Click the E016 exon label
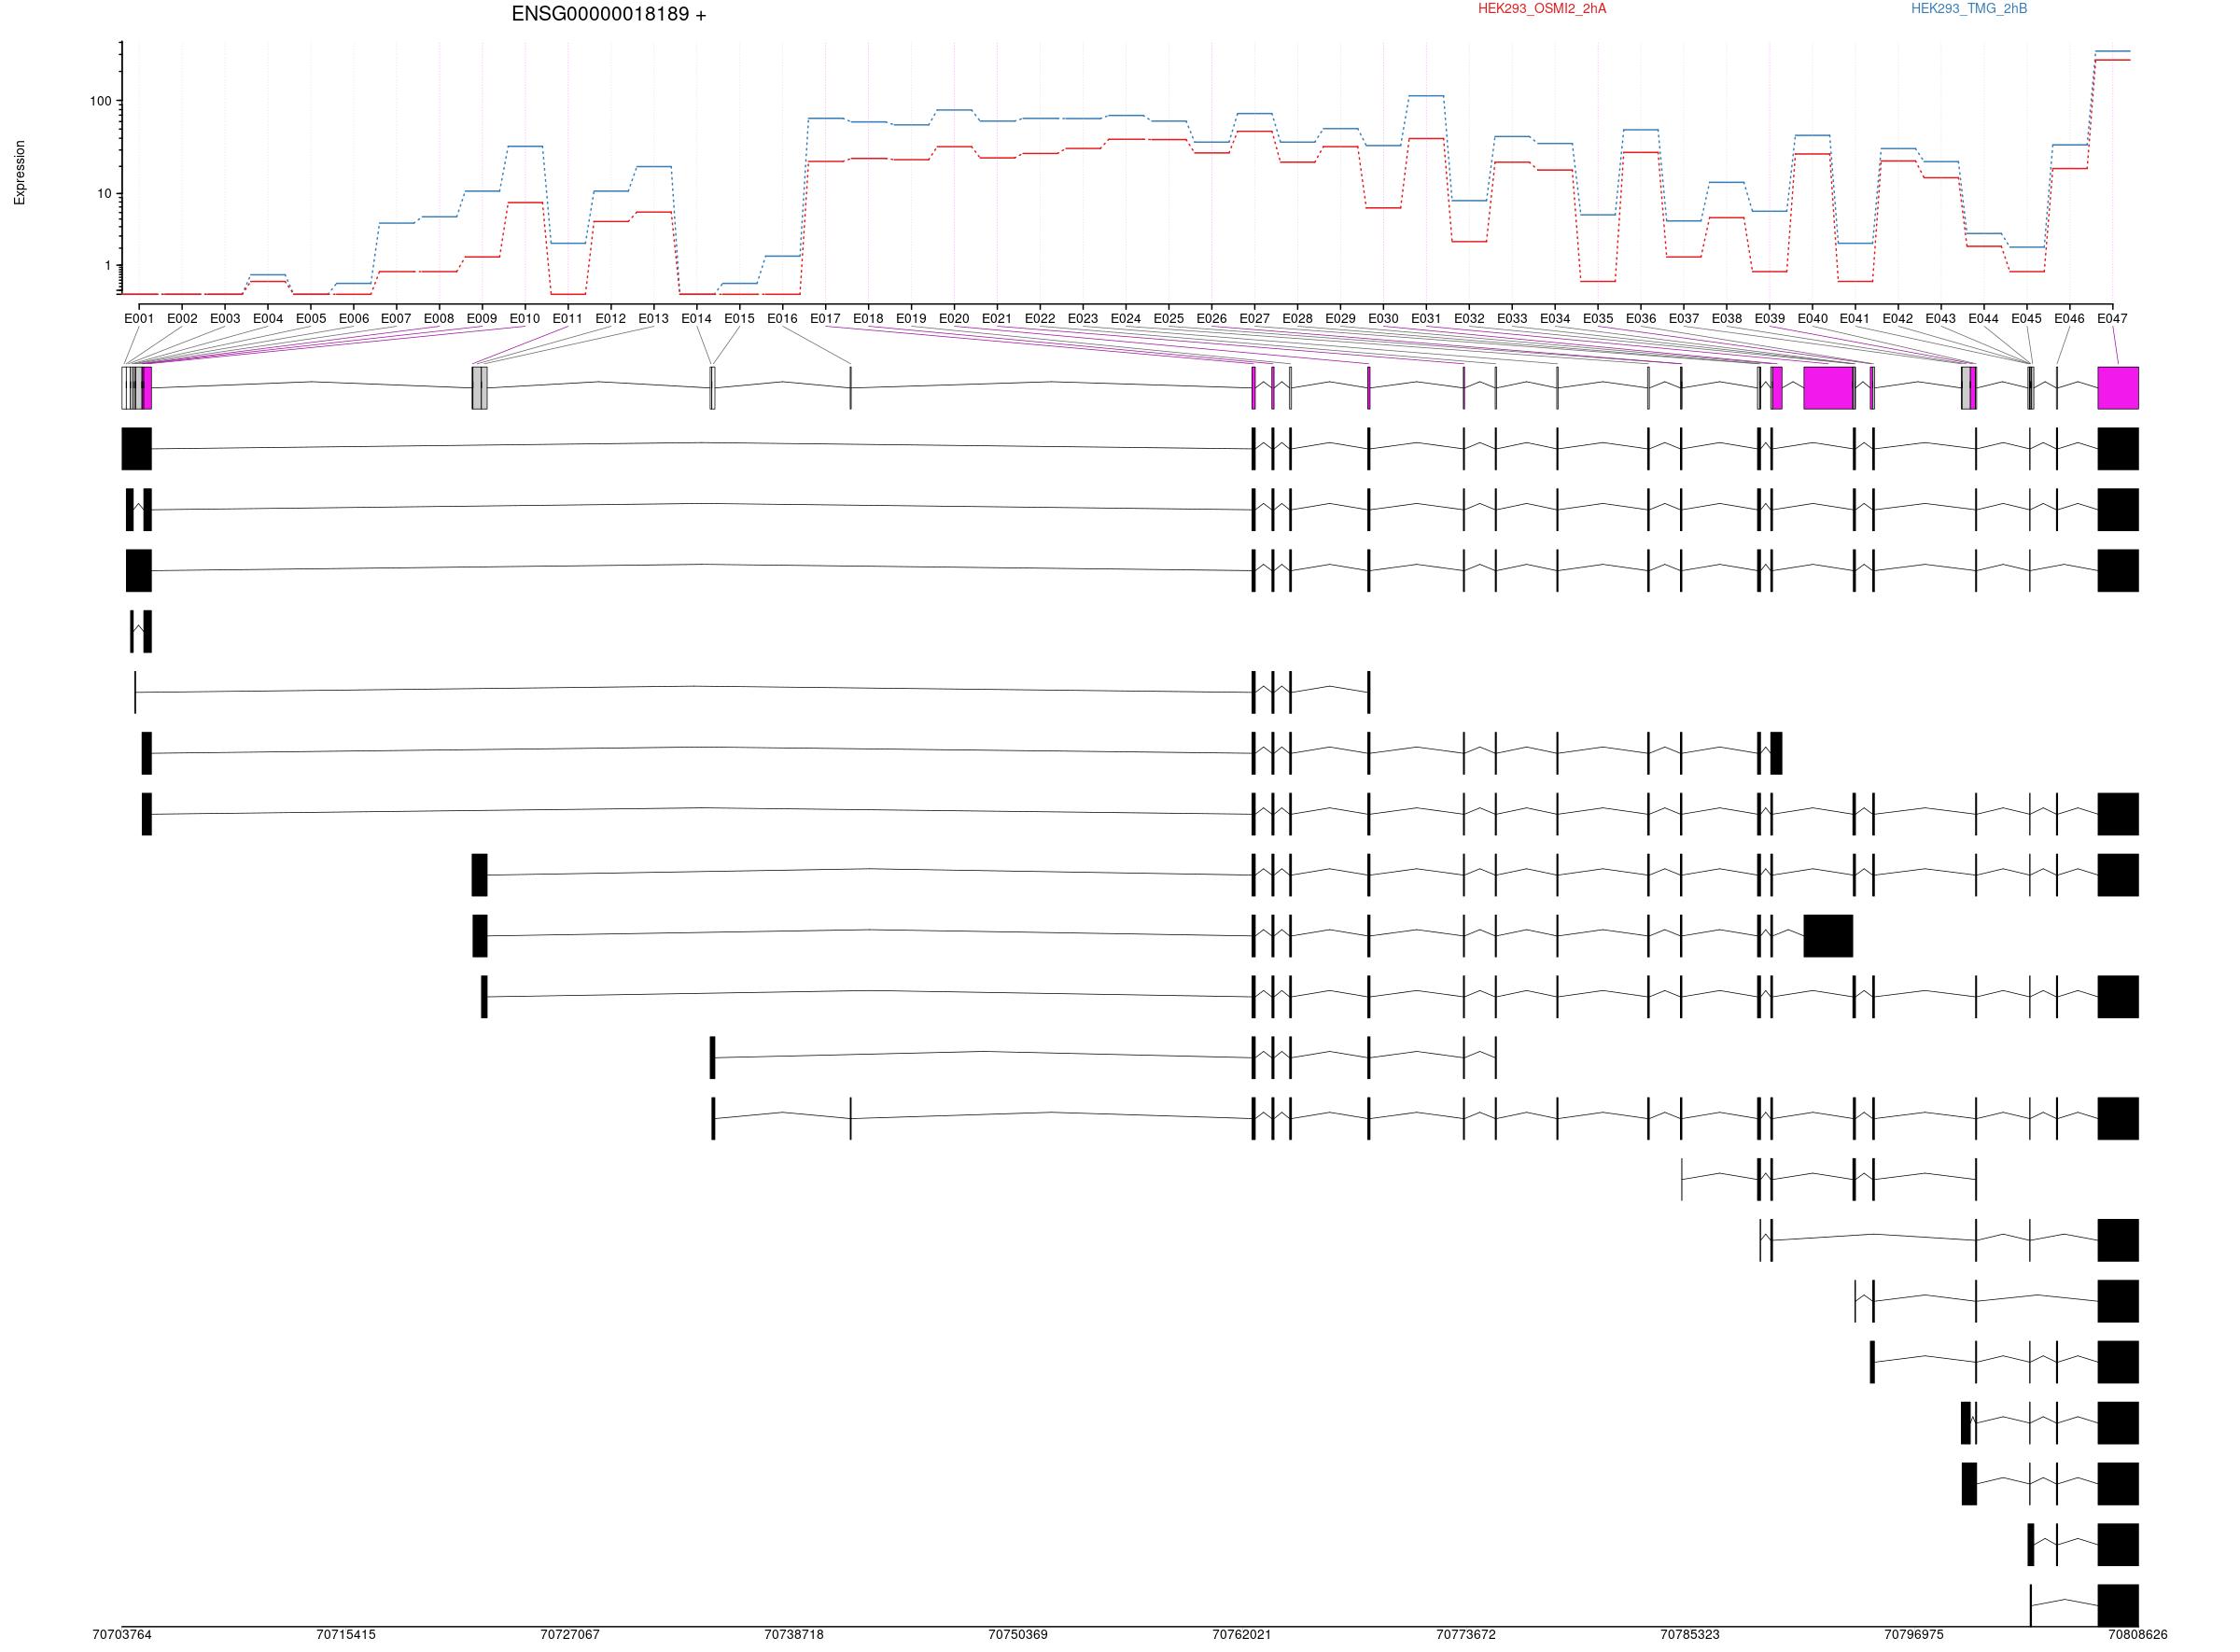The image size is (2240, 1652). coord(783,319)
